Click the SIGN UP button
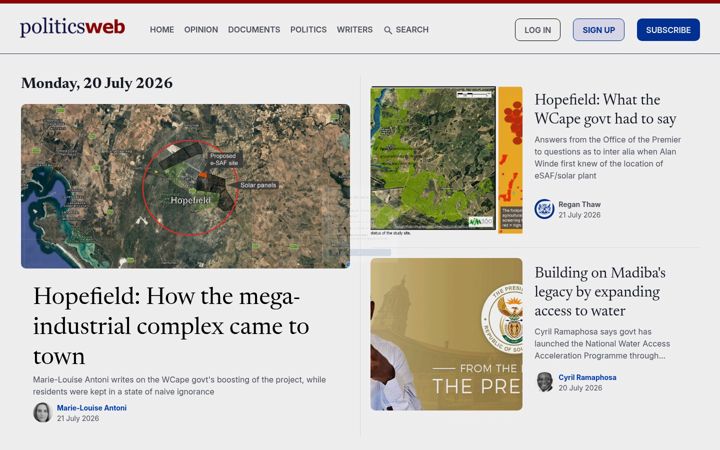 pos(598,30)
